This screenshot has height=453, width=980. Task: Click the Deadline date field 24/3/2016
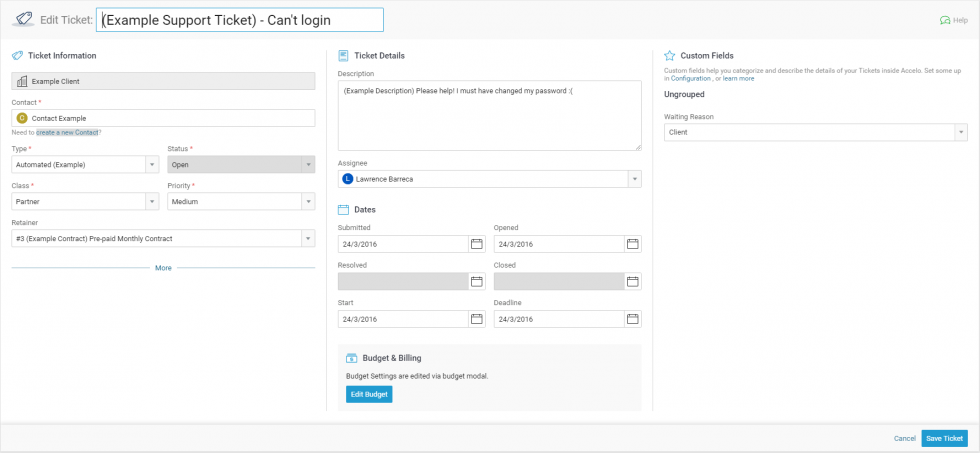click(559, 319)
